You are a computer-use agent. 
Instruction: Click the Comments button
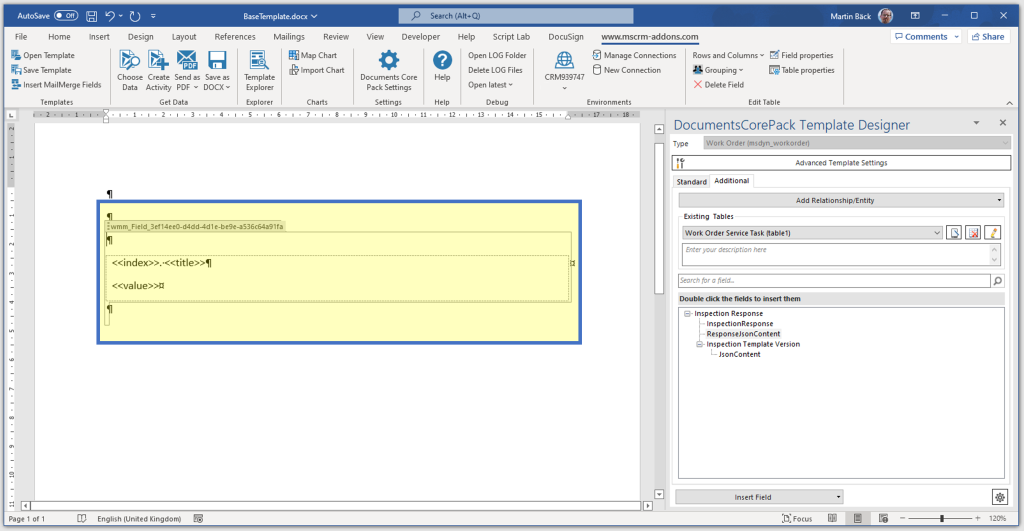[926, 37]
